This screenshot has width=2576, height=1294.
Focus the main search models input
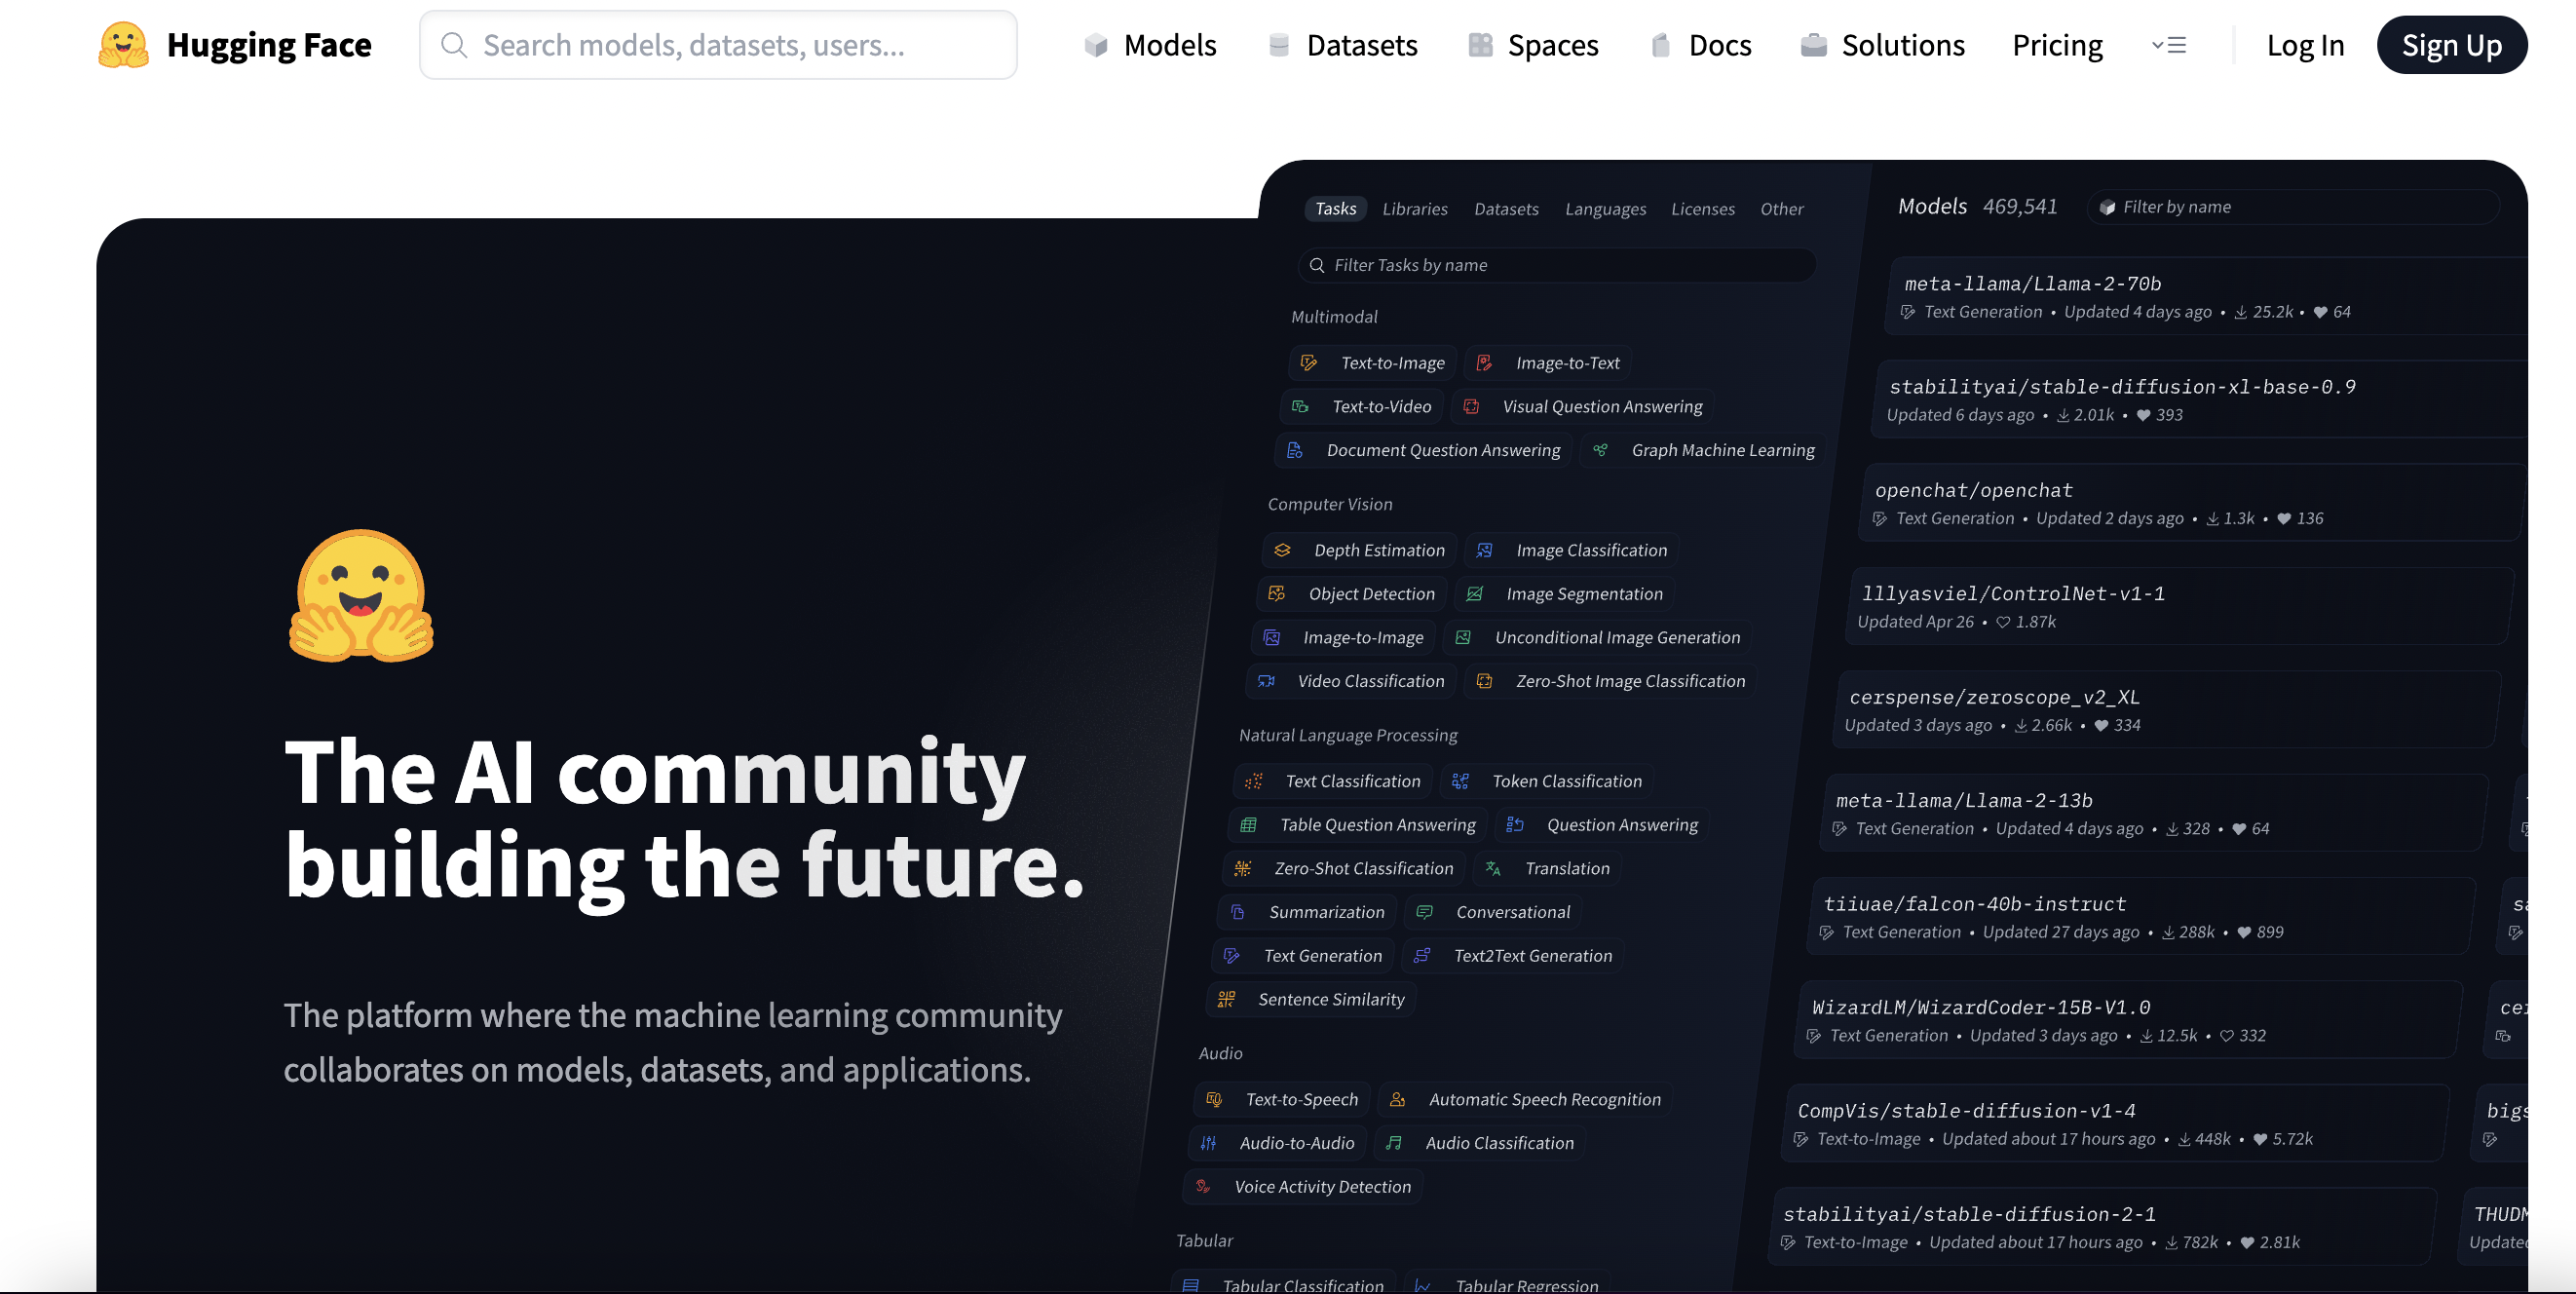pyautogui.click(x=718, y=45)
